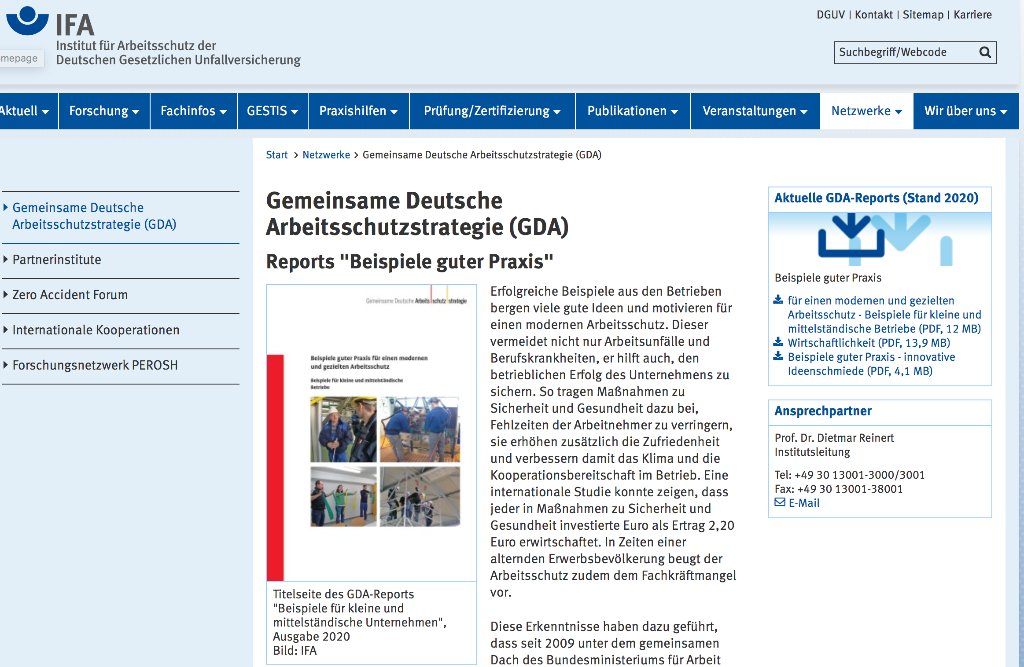
Task: Click the search magnifier icon
Action: click(985, 52)
